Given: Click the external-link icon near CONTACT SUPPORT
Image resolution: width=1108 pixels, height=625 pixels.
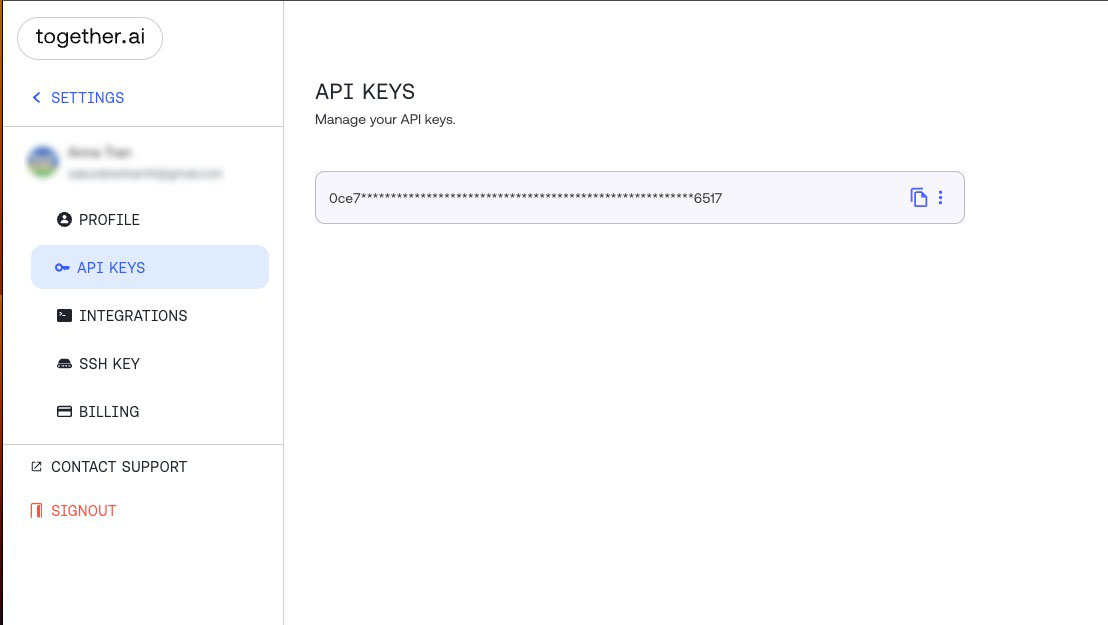Looking at the screenshot, I should pyautogui.click(x=36, y=466).
